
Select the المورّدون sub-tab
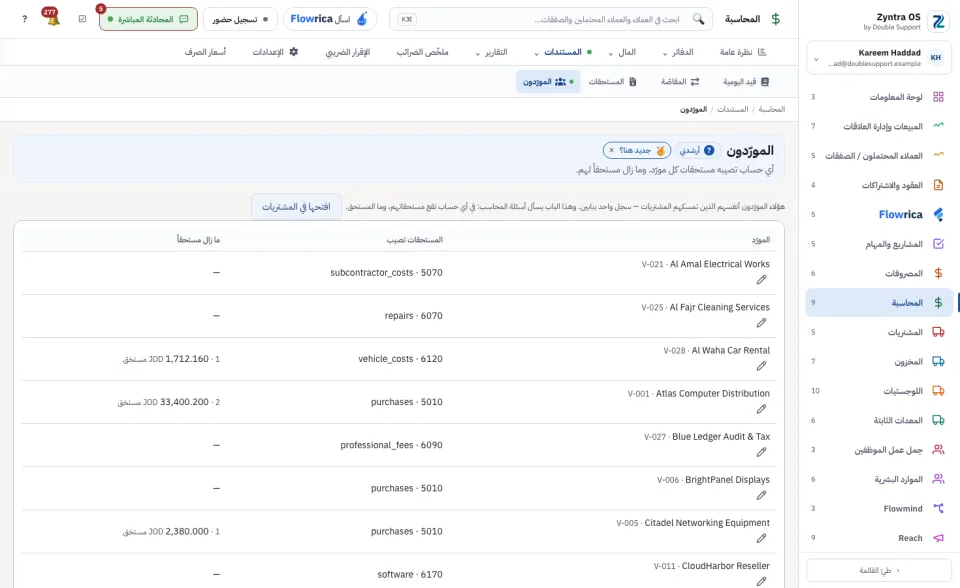click(548, 81)
